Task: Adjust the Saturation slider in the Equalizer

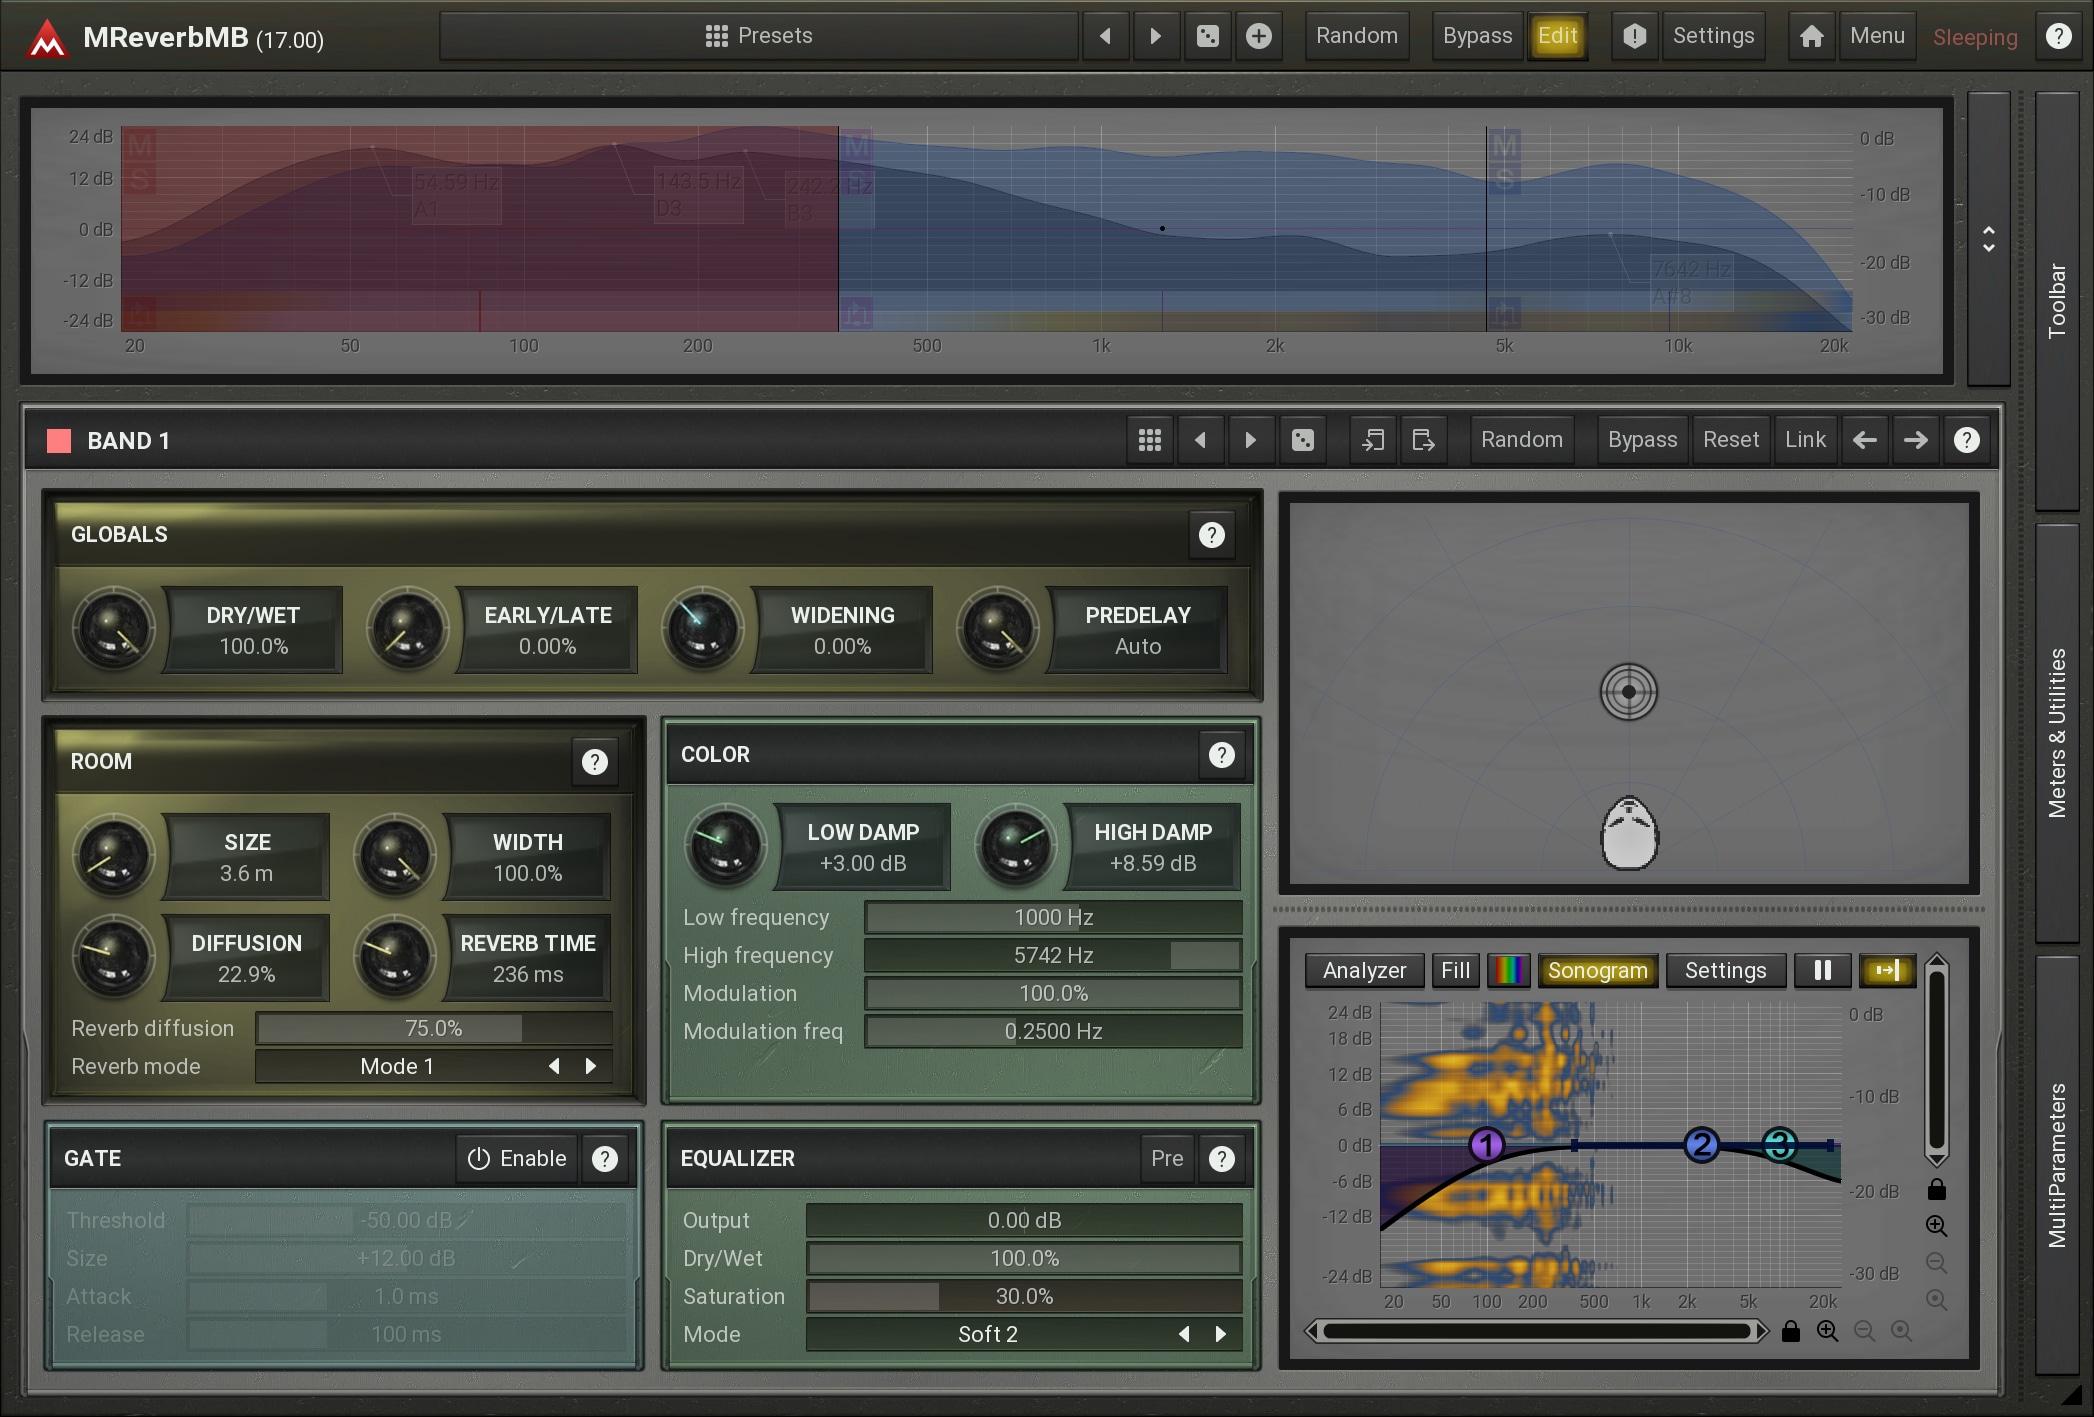Action: tap(1023, 1296)
